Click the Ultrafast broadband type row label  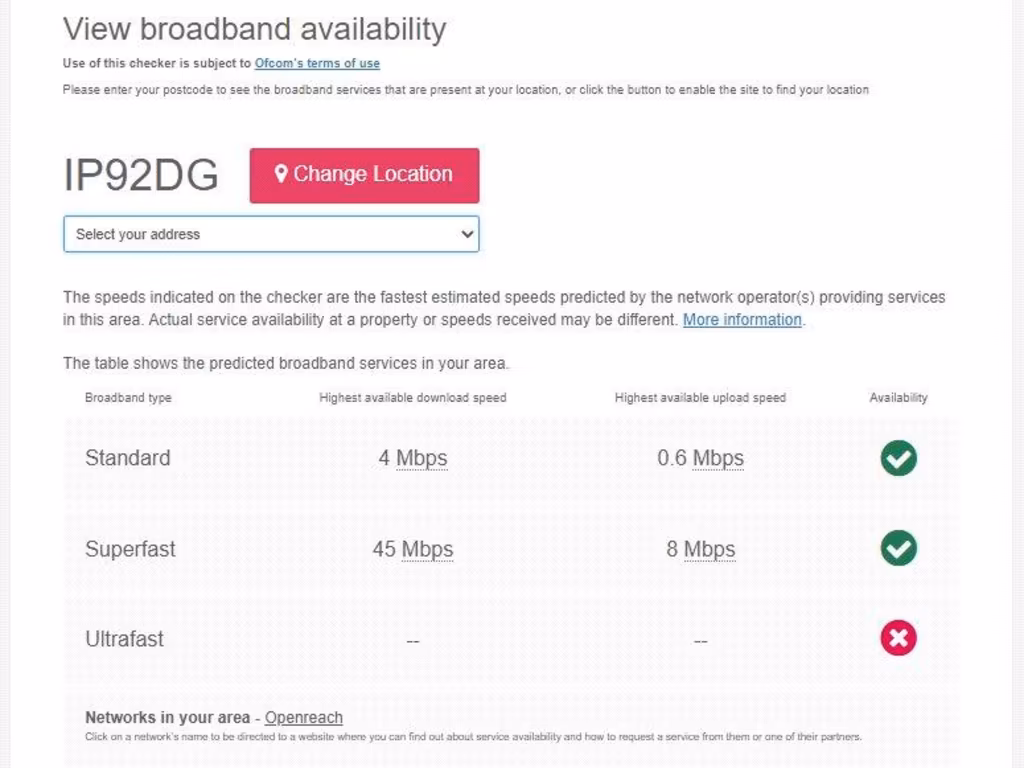[x=125, y=639]
